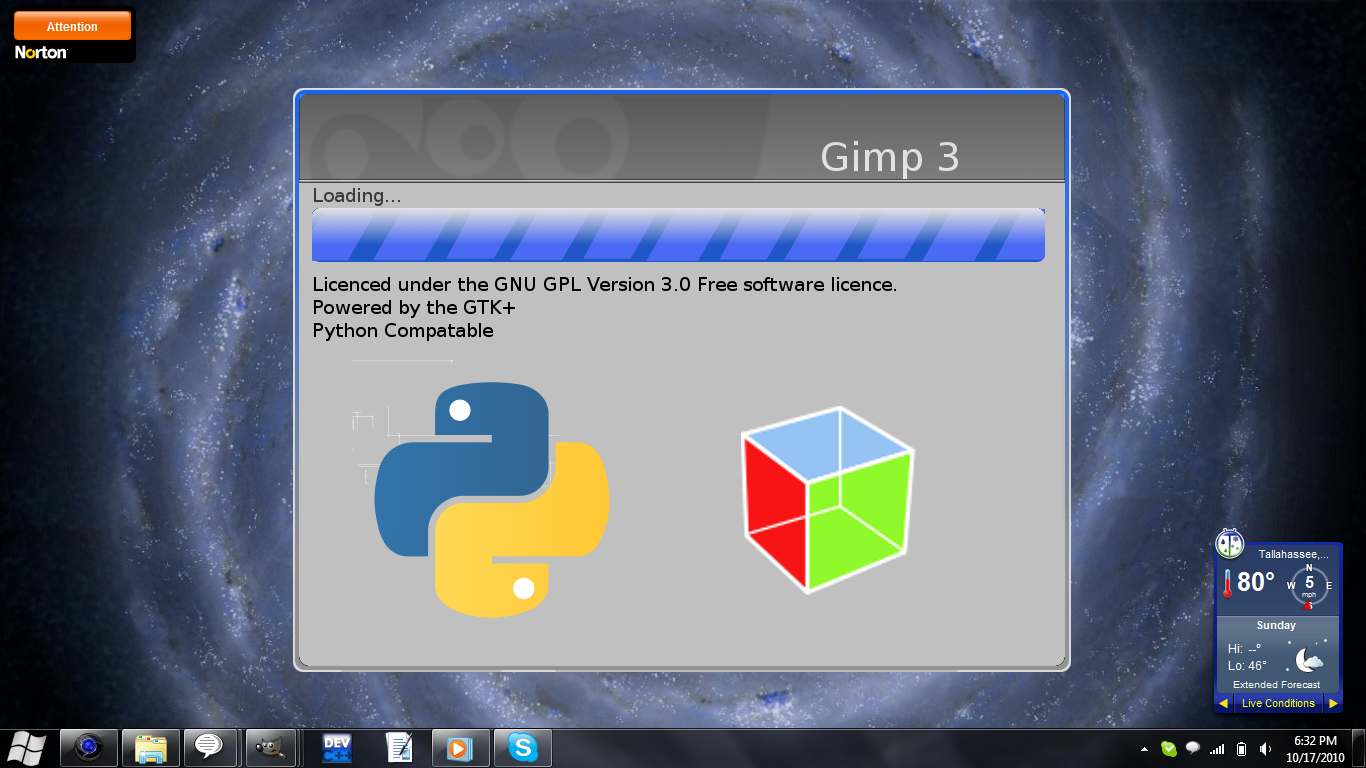Open the volume control in the system tray
This screenshot has height=768, width=1366.
pos(1265,747)
